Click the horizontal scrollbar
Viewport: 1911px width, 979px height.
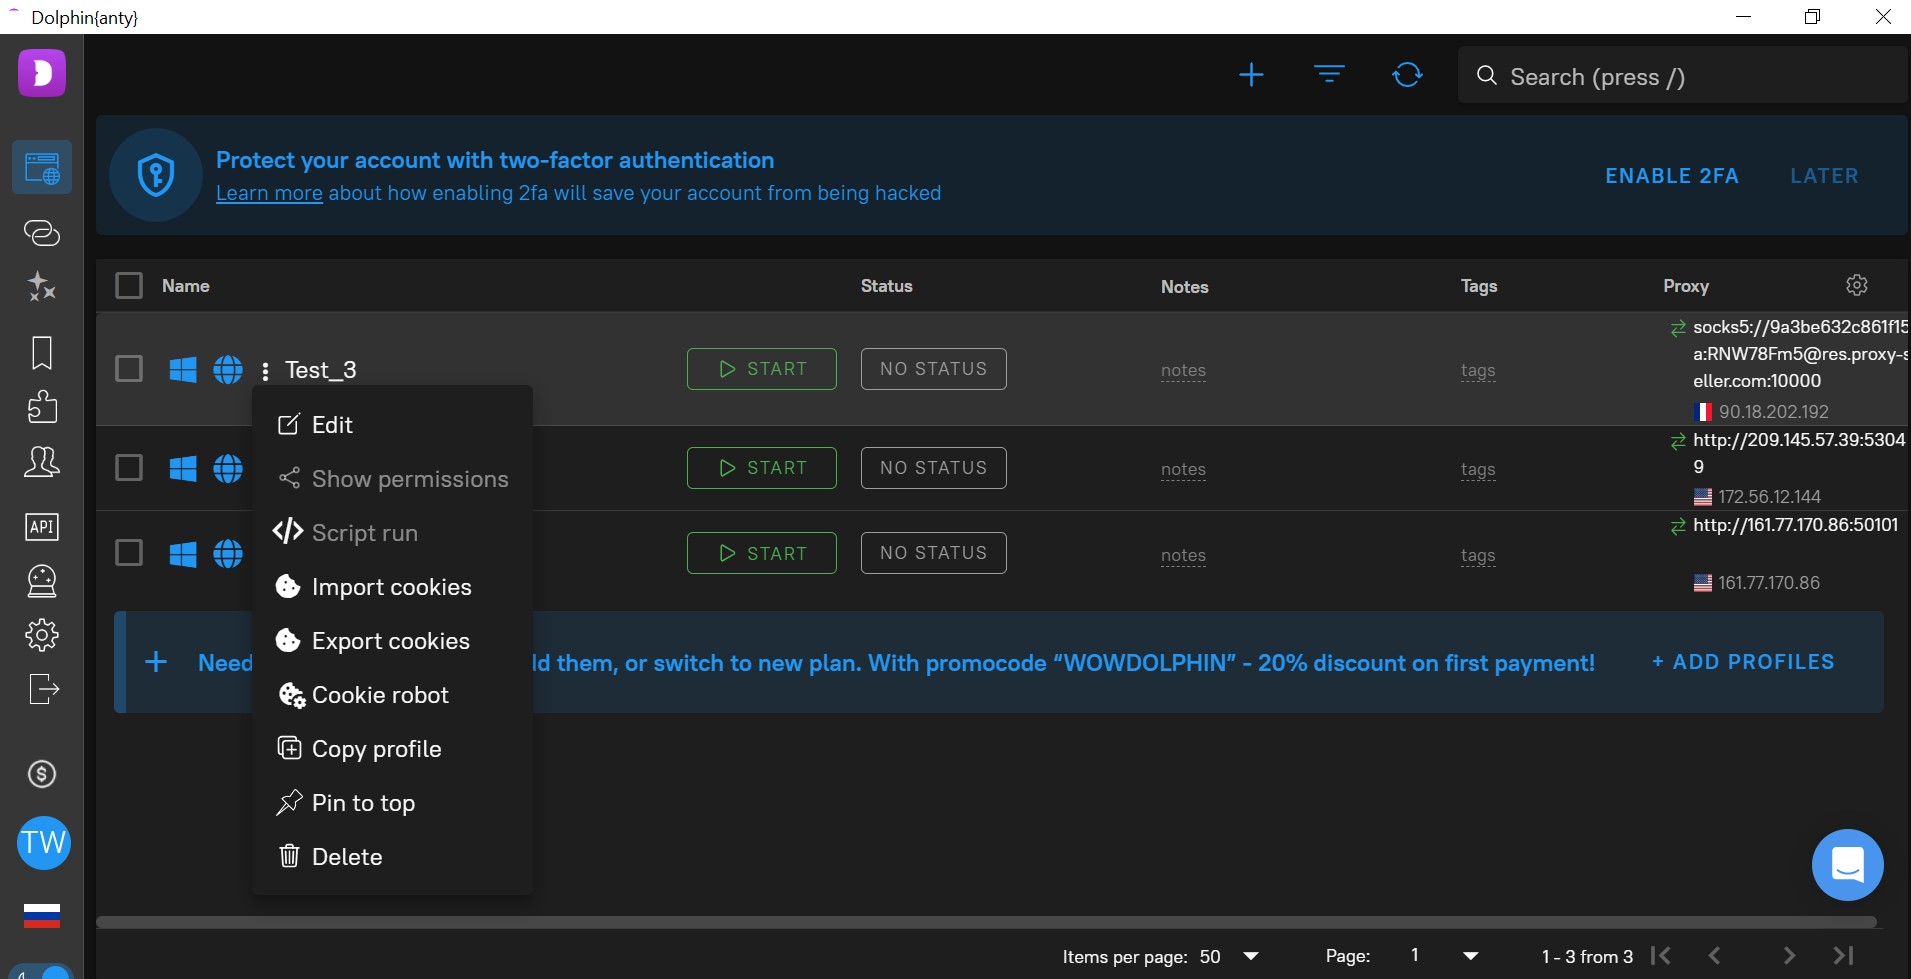tap(986, 922)
